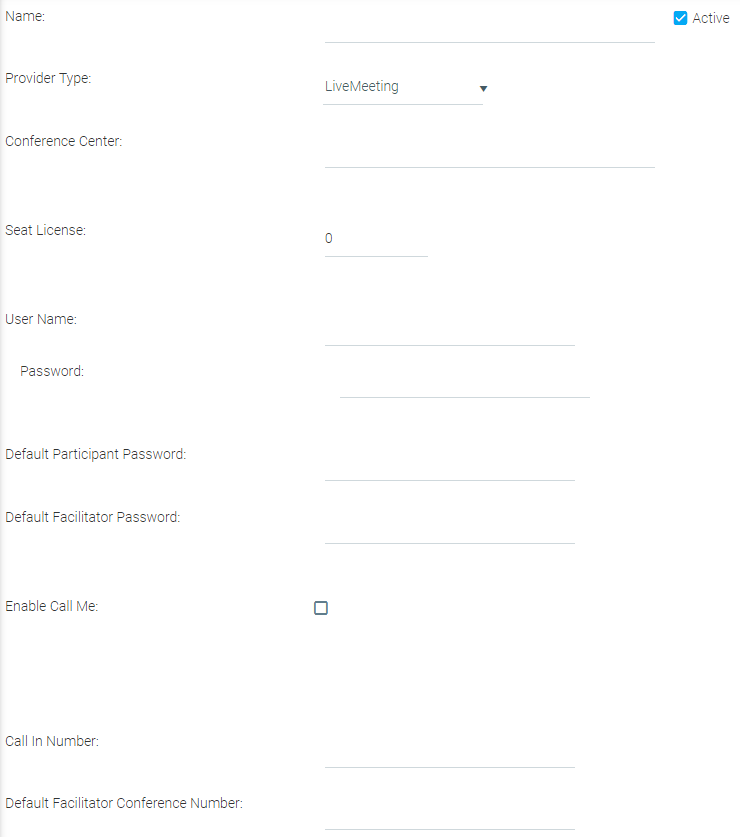The image size is (740, 837).
Task: Click the Seat License number field
Action: pyautogui.click(x=375, y=240)
